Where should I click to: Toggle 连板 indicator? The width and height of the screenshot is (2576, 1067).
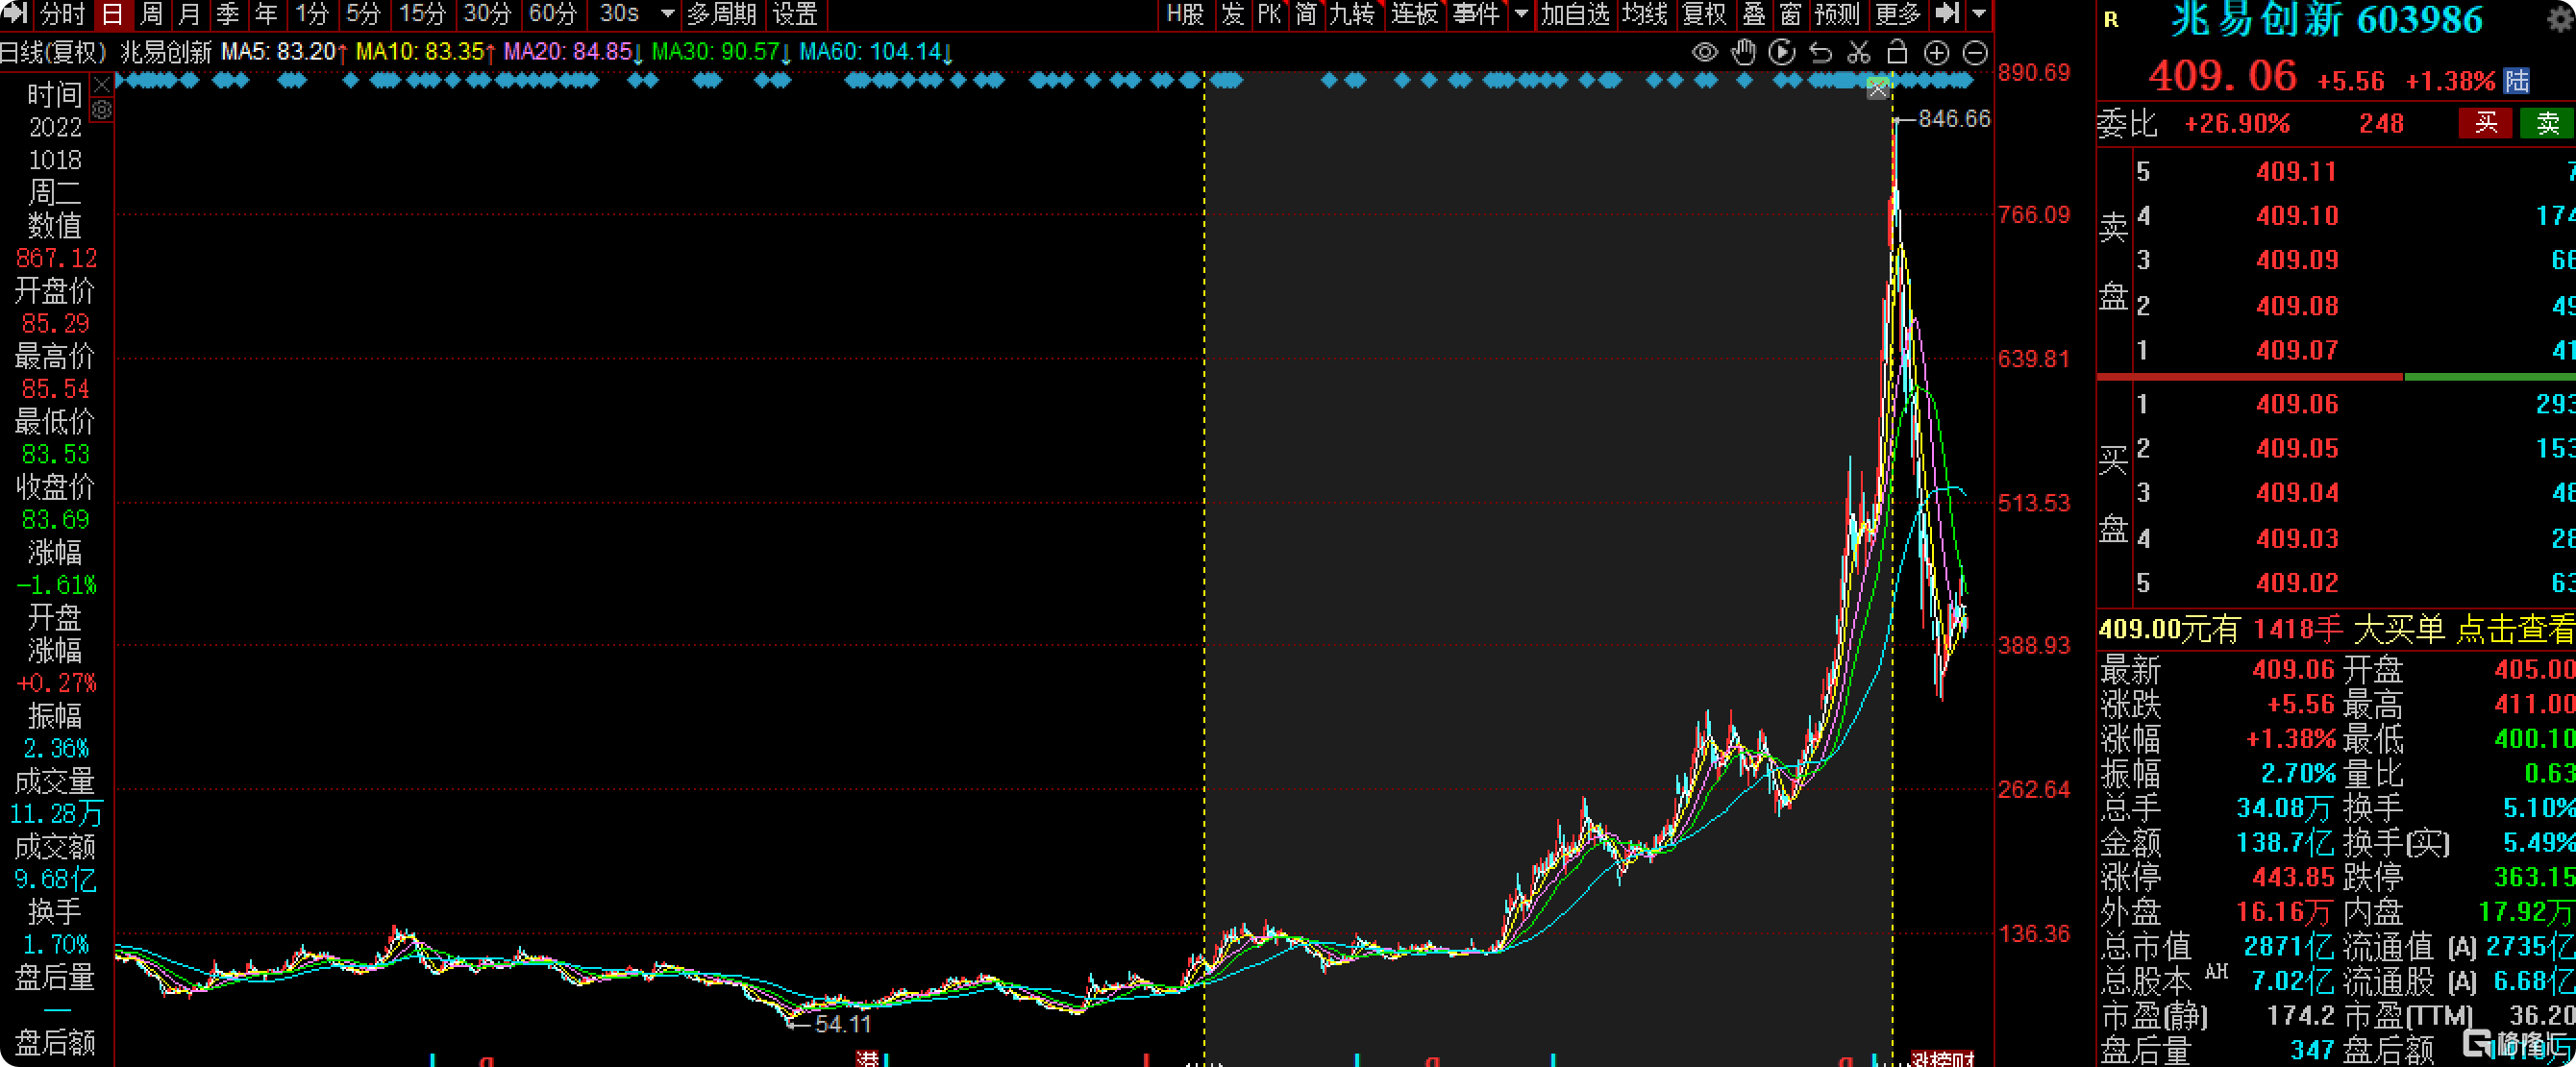(1414, 14)
